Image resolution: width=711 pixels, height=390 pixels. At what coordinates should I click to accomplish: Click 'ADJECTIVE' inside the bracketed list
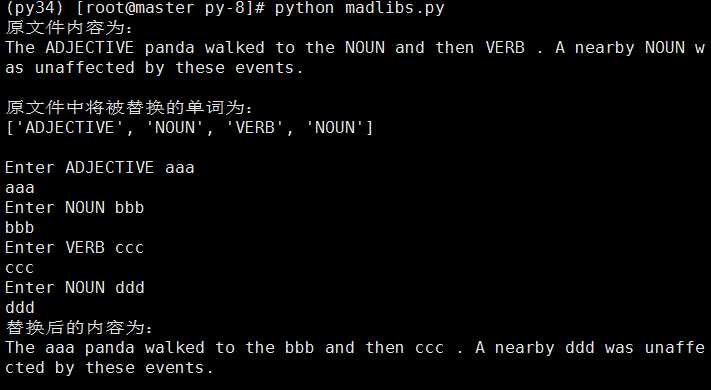click(x=70, y=128)
